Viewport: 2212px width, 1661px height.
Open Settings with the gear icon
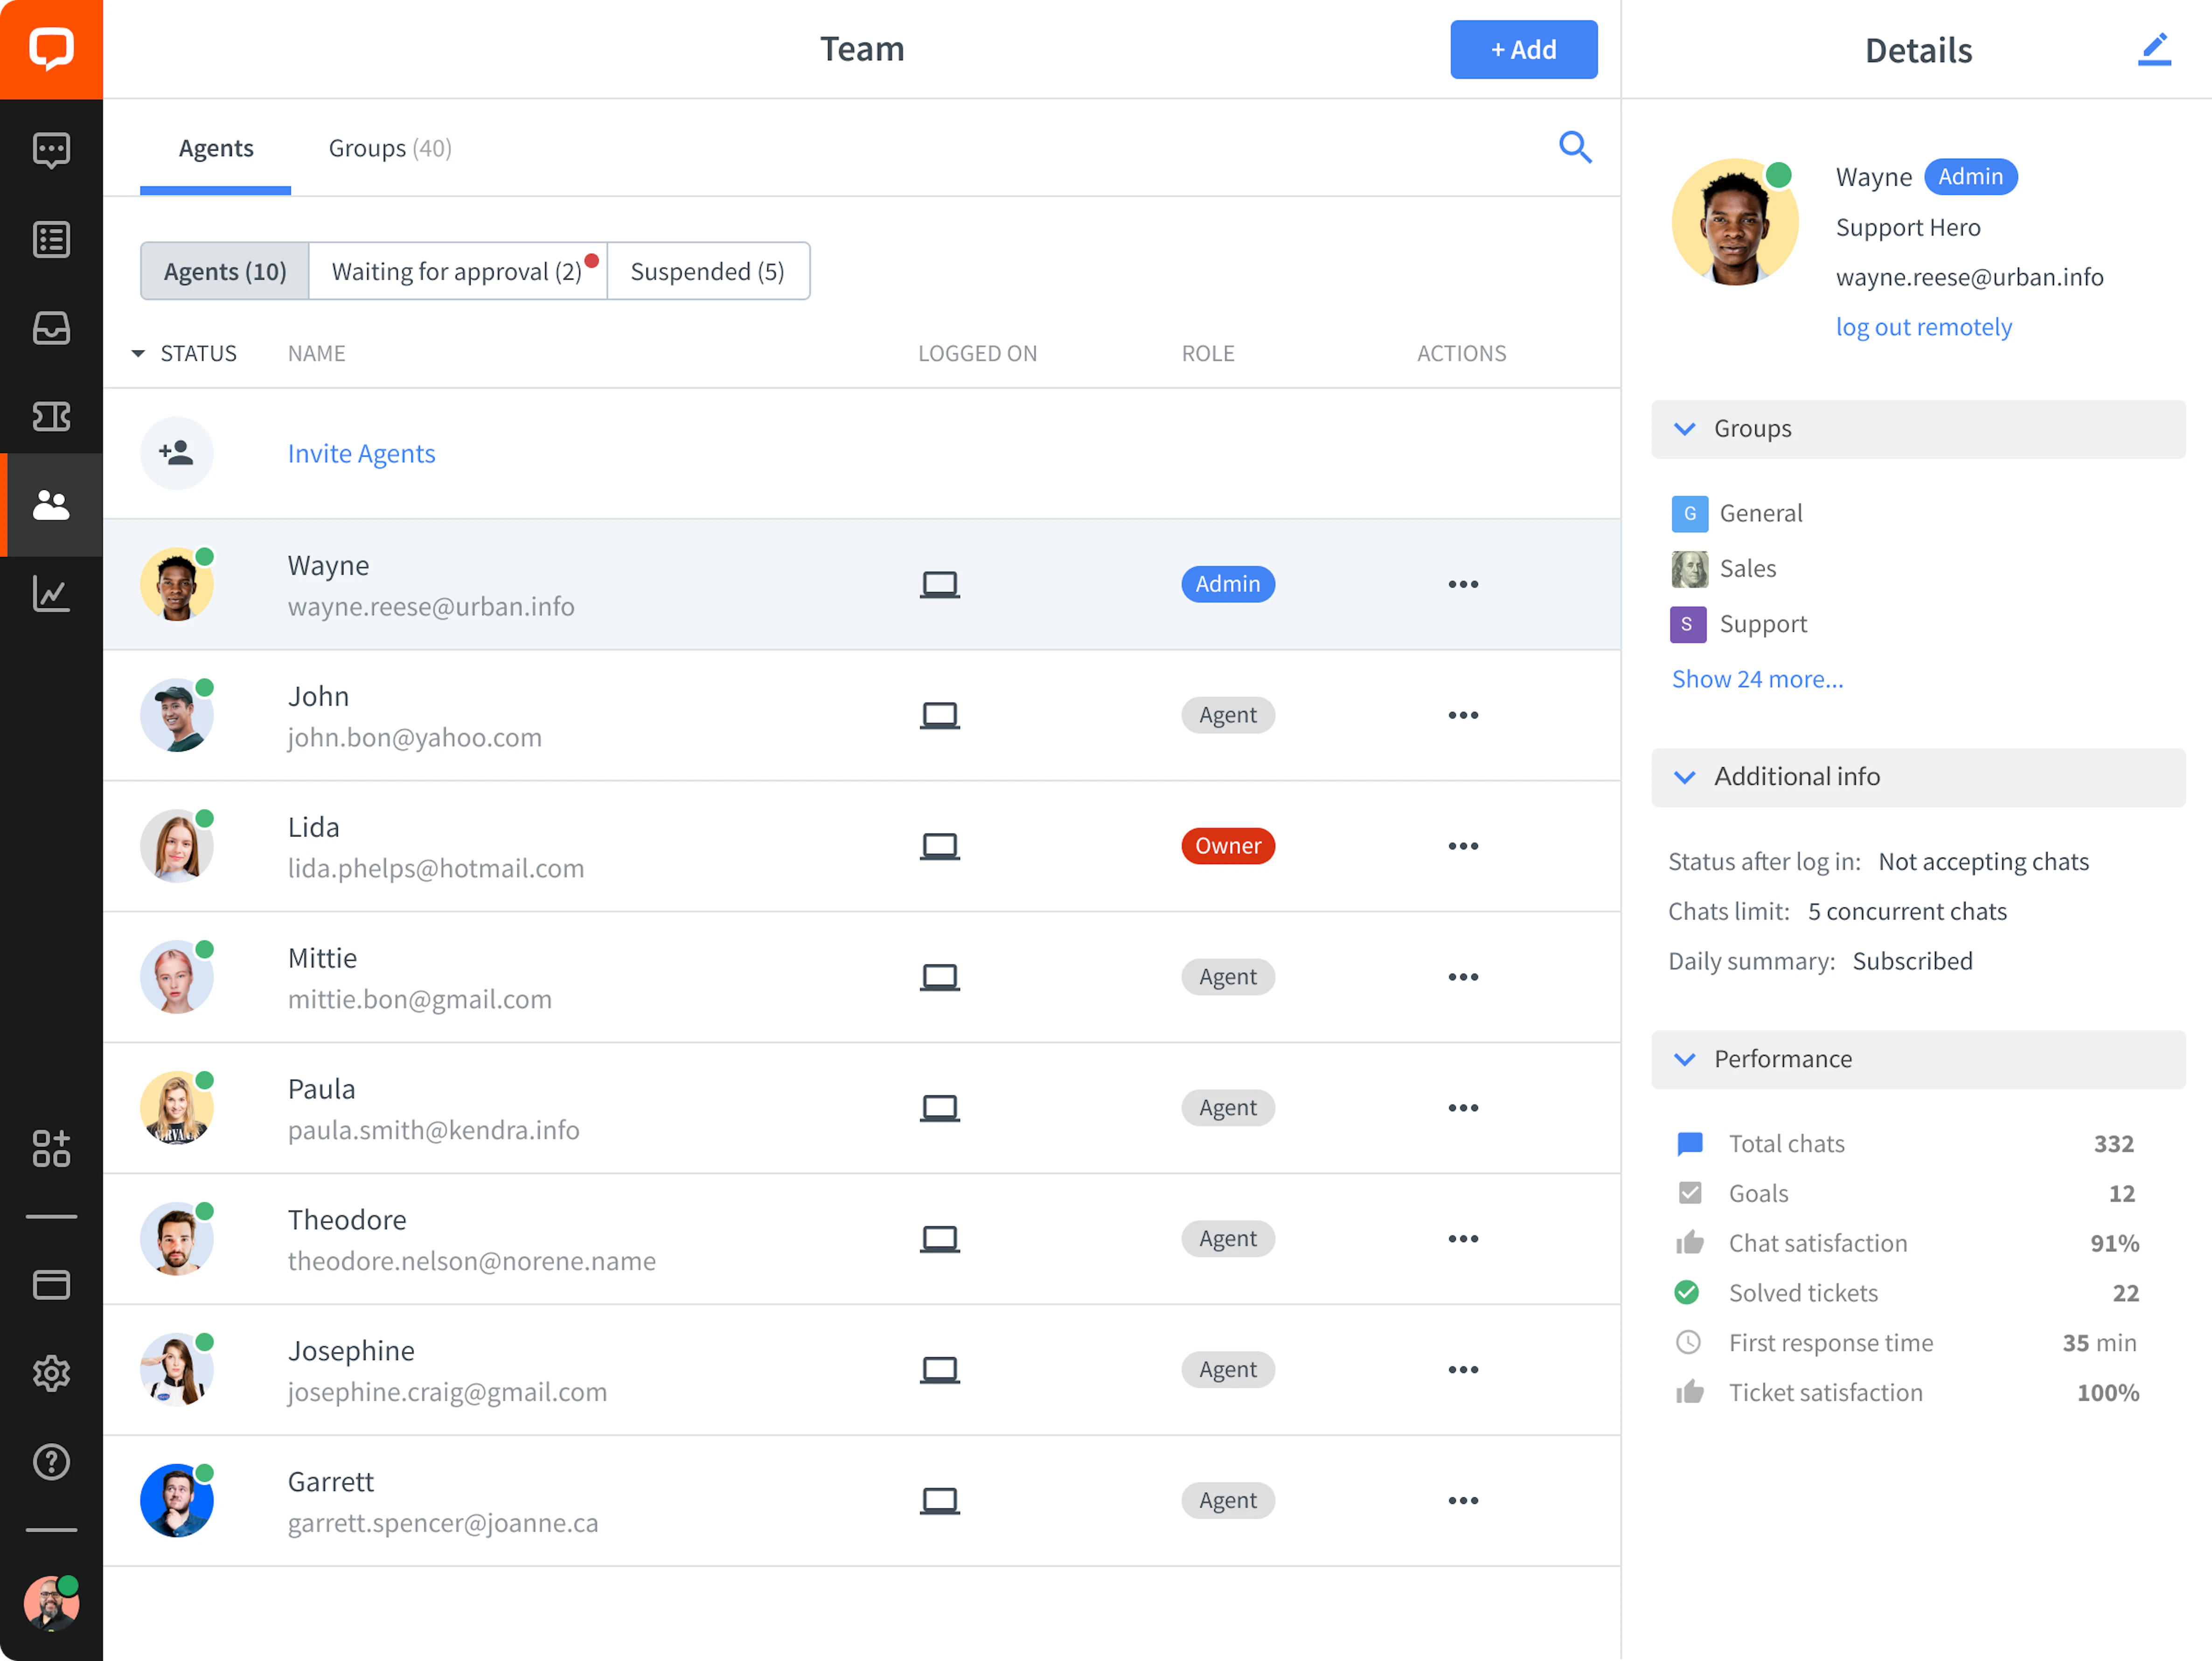[52, 1373]
